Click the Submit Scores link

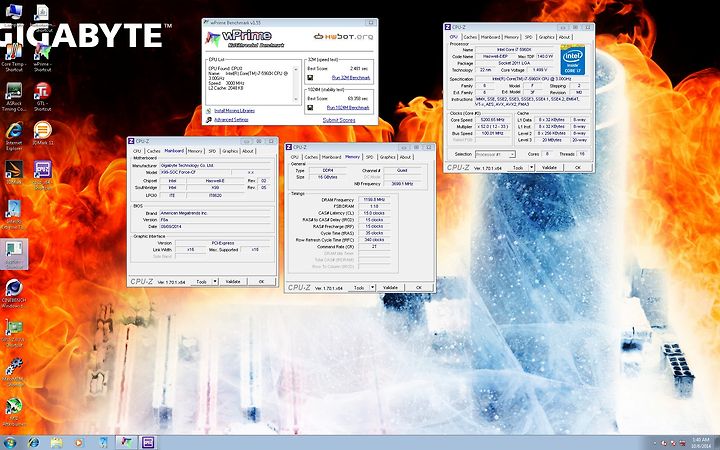pos(339,120)
